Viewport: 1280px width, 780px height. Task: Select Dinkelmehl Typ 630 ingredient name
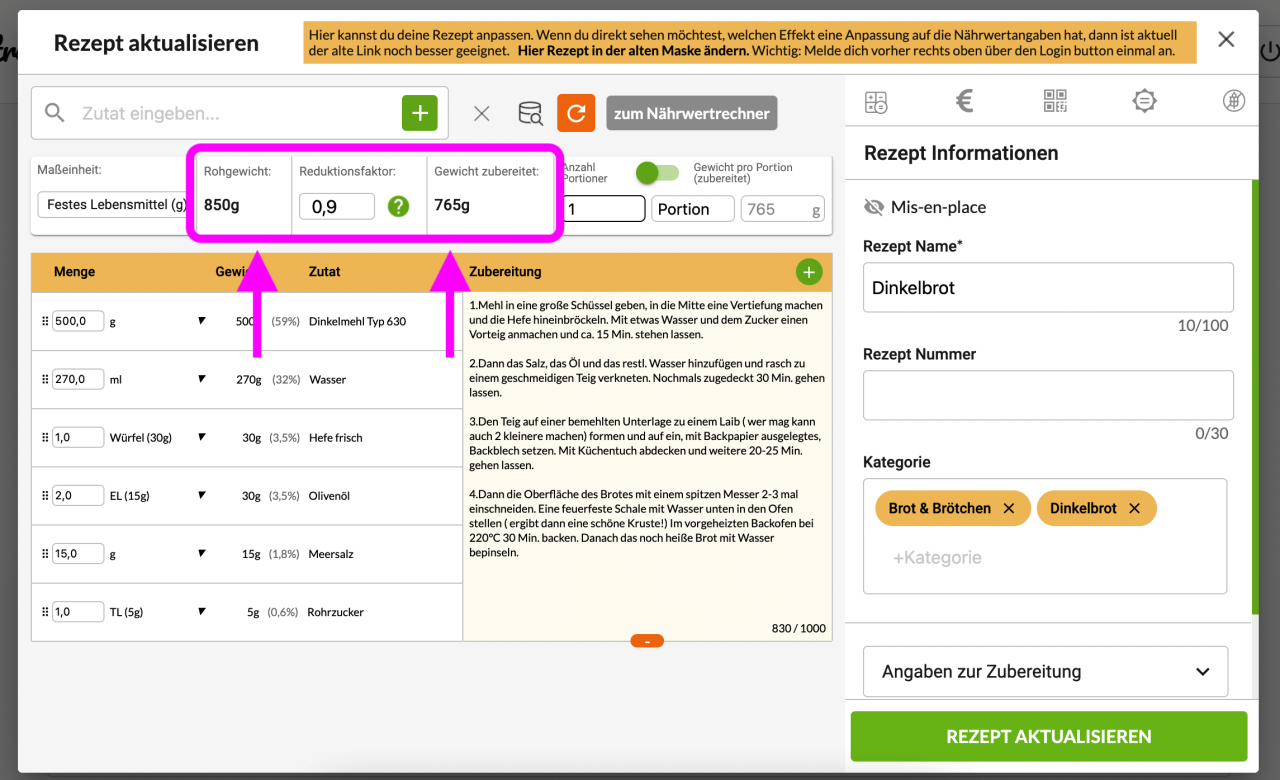pyautogui.click(x=358, y=322)
